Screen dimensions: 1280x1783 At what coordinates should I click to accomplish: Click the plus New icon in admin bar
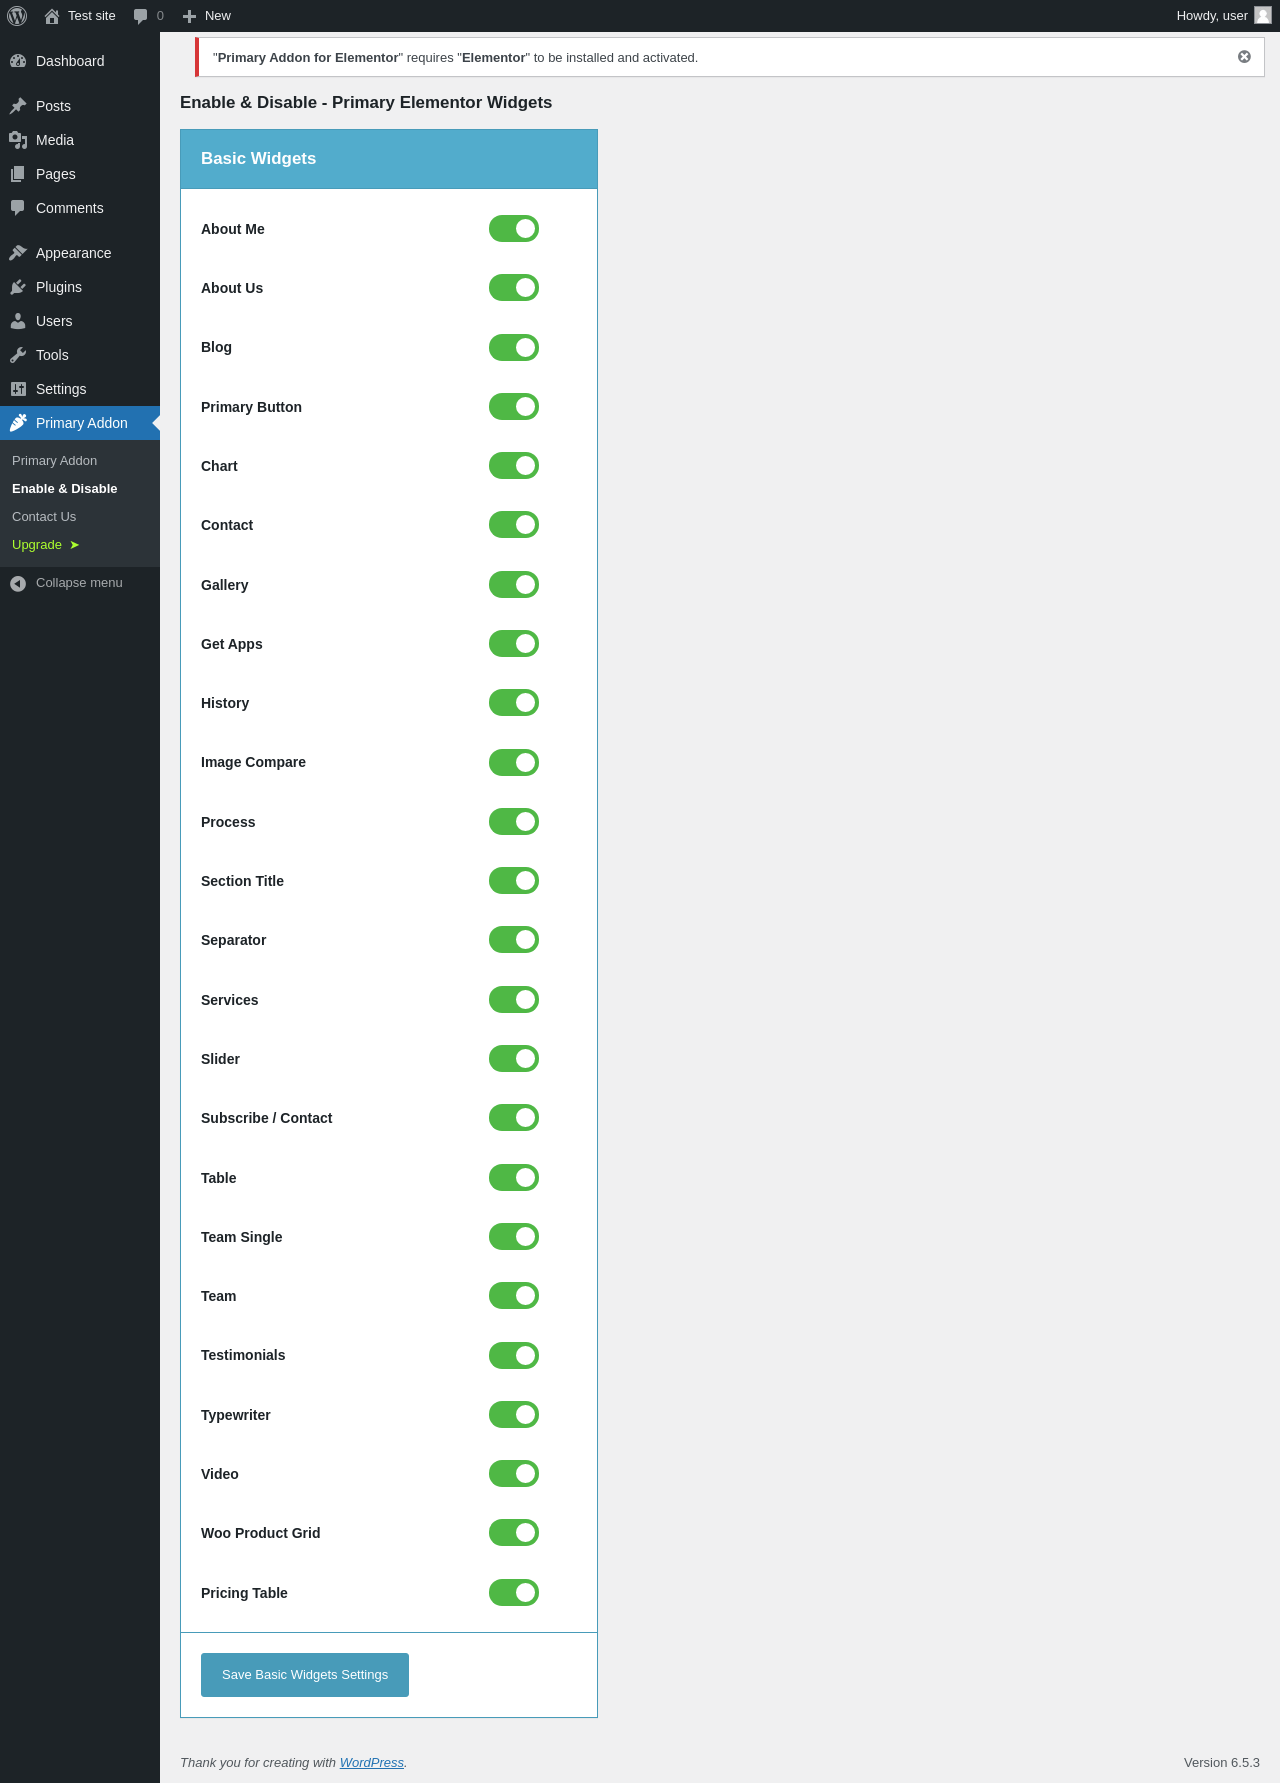(189, 16)
